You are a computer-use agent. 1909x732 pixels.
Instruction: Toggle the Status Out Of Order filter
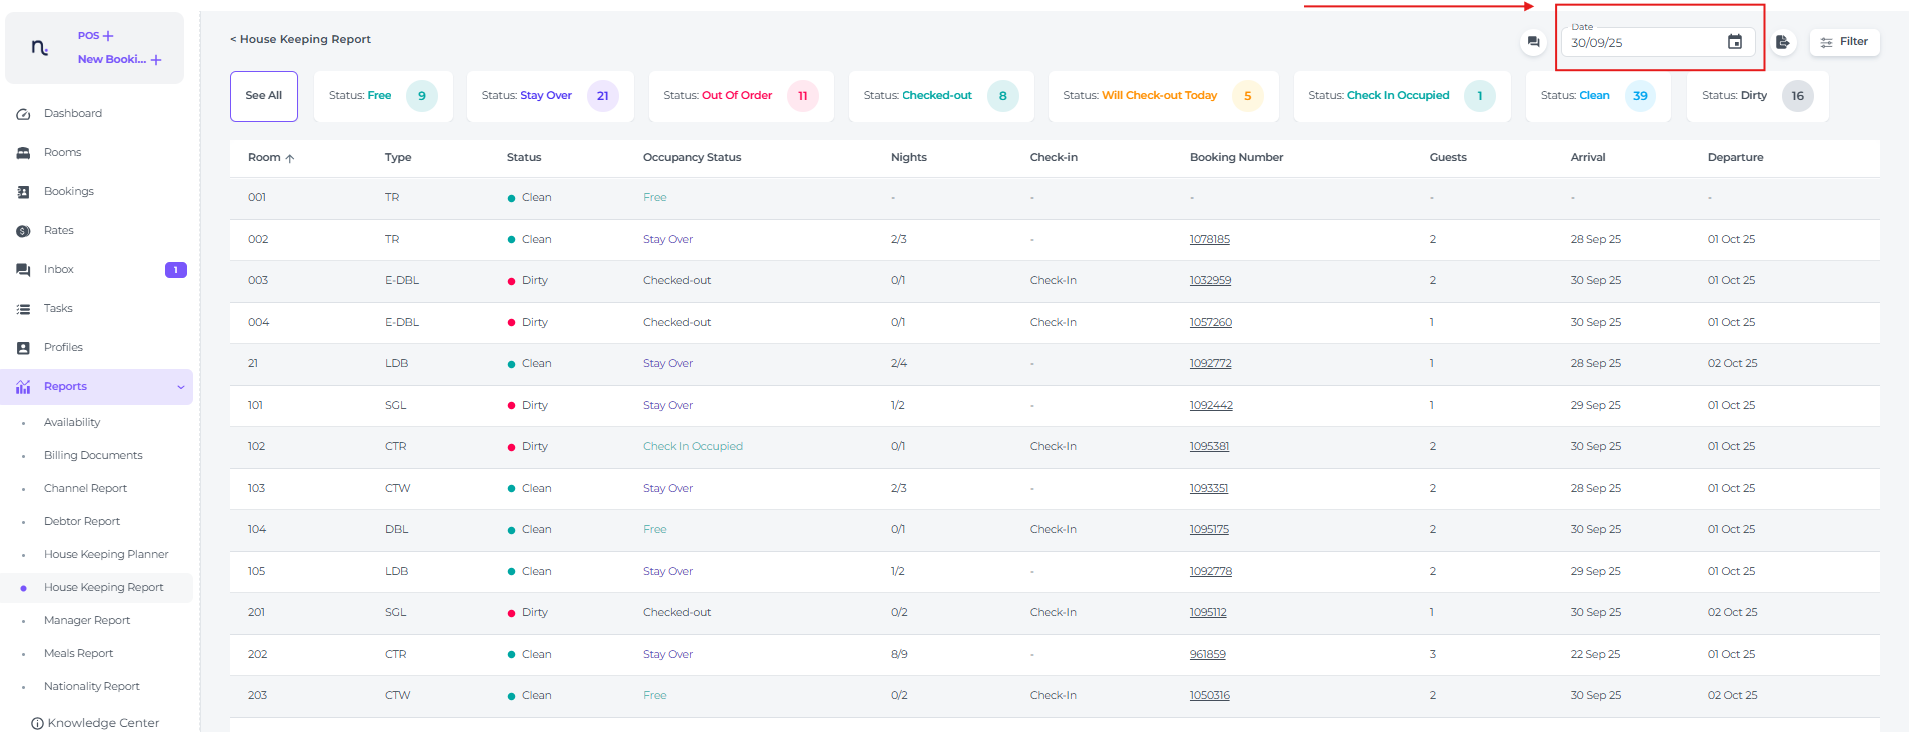740,96
